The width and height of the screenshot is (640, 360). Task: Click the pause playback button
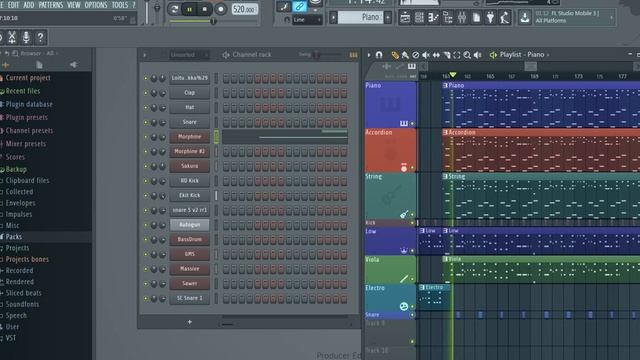[x=189, y=9]
